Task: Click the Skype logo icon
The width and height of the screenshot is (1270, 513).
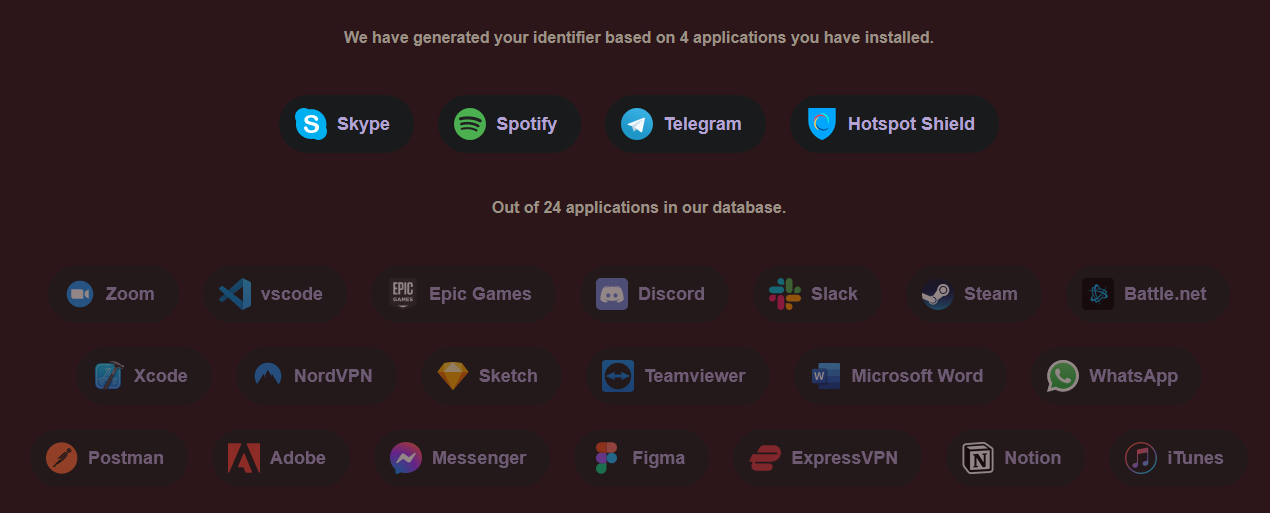Action: pos(311,124)
